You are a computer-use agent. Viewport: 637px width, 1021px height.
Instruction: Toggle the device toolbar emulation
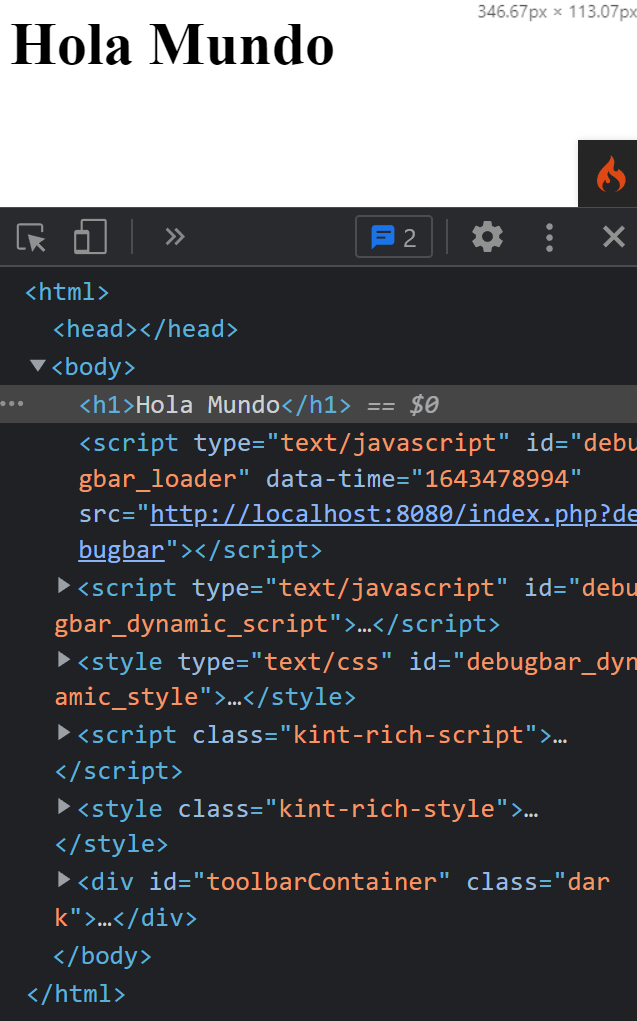click(90, 238)
